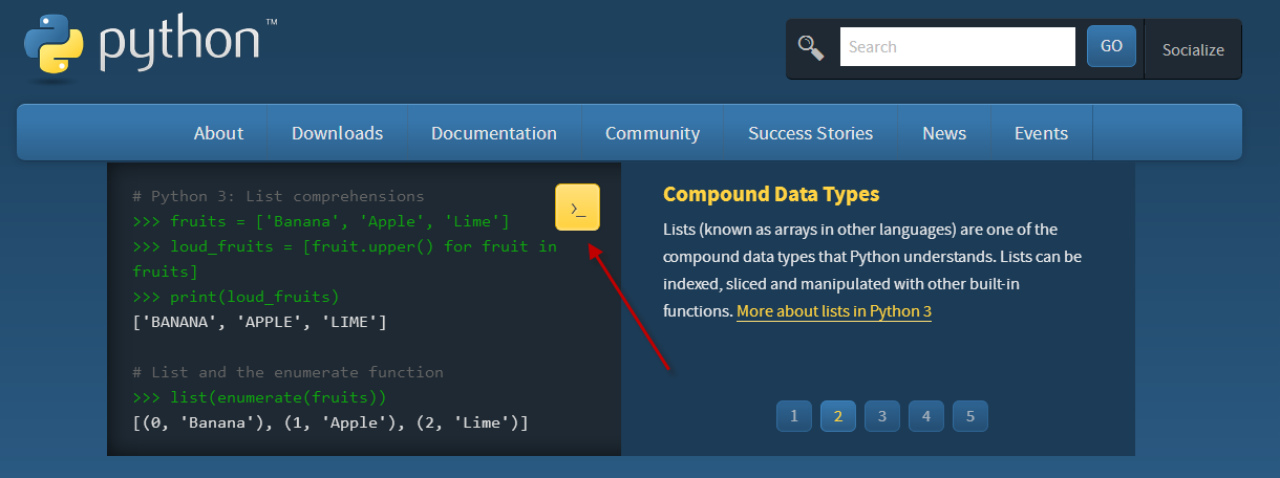Select Community in the navigation bar

(x=652, y=133)
